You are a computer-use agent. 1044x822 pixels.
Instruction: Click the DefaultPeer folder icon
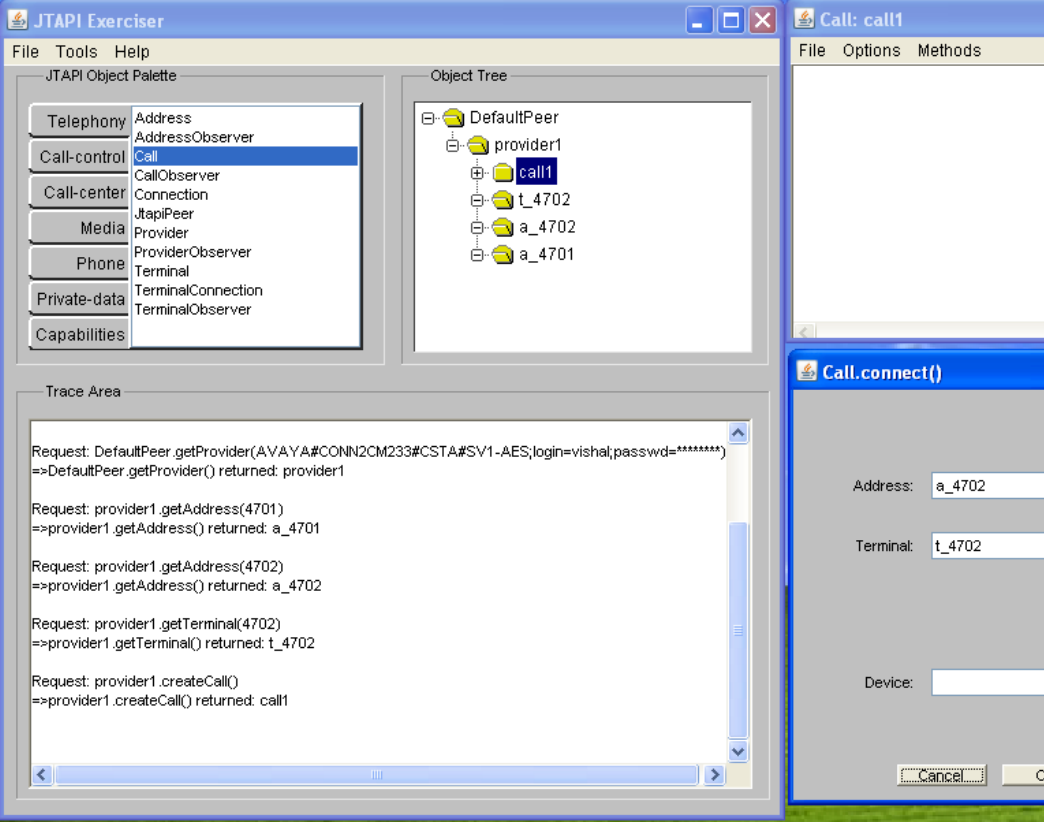tap(453, 118)
